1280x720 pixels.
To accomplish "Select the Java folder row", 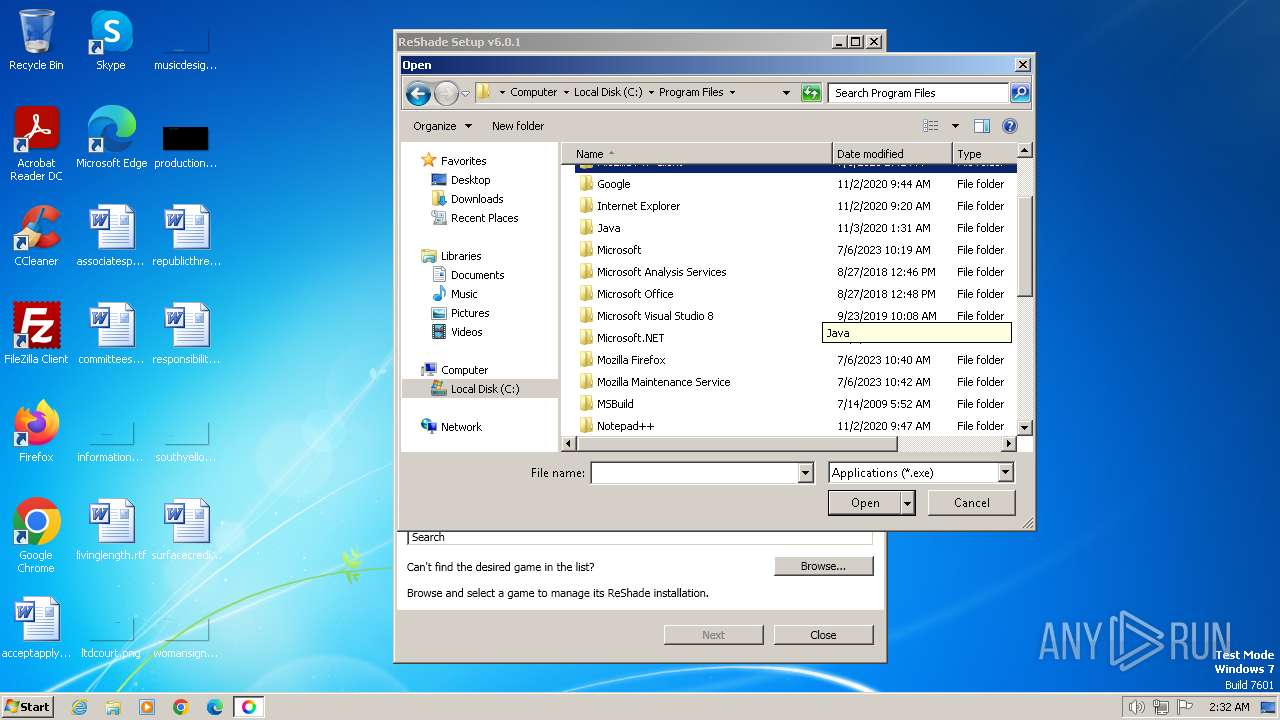I will (796, 228).
